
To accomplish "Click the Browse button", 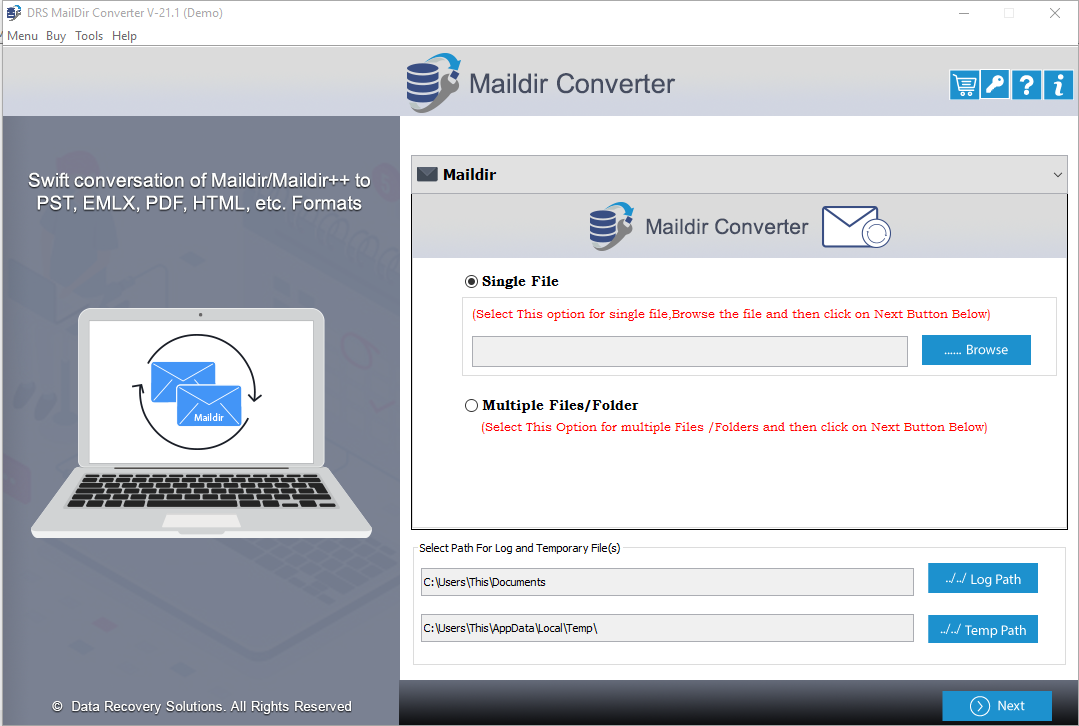I will (x=976, y=349).
